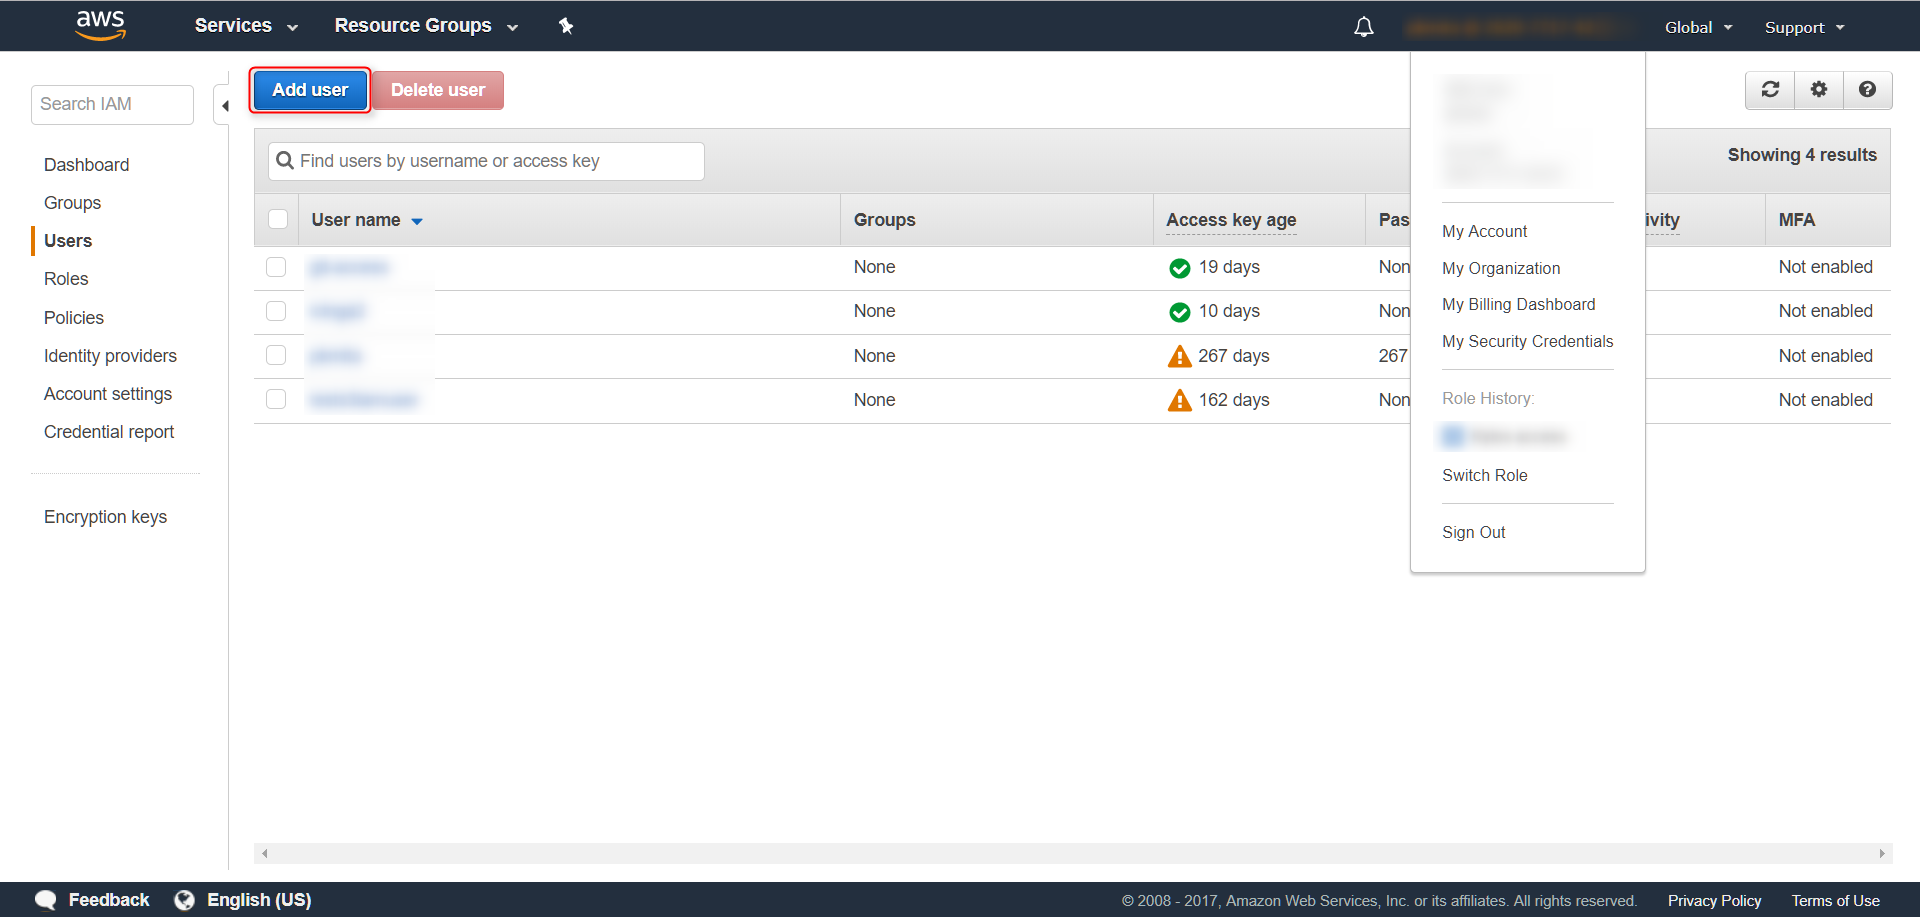Open the Policies section
1920x917 pixels.
pos(74,318)
